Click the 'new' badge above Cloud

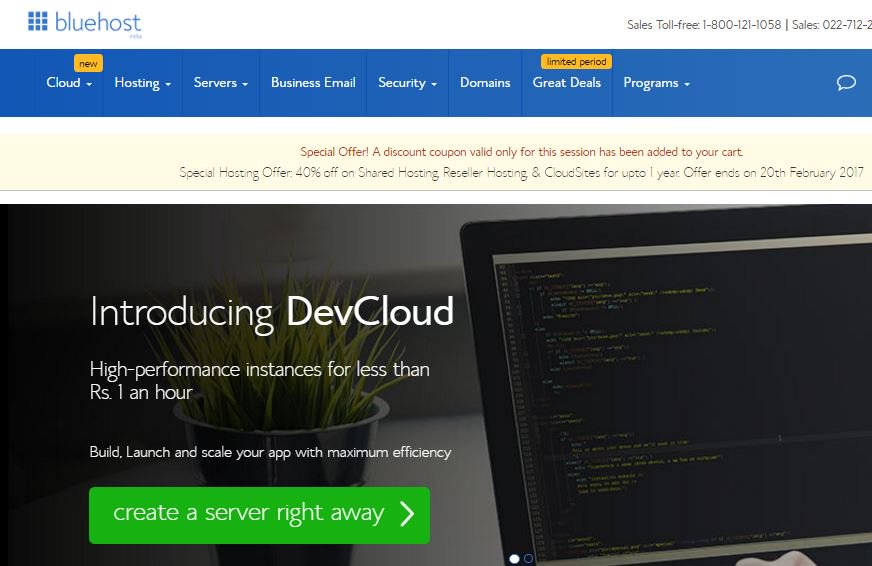[x=88, y=63]
